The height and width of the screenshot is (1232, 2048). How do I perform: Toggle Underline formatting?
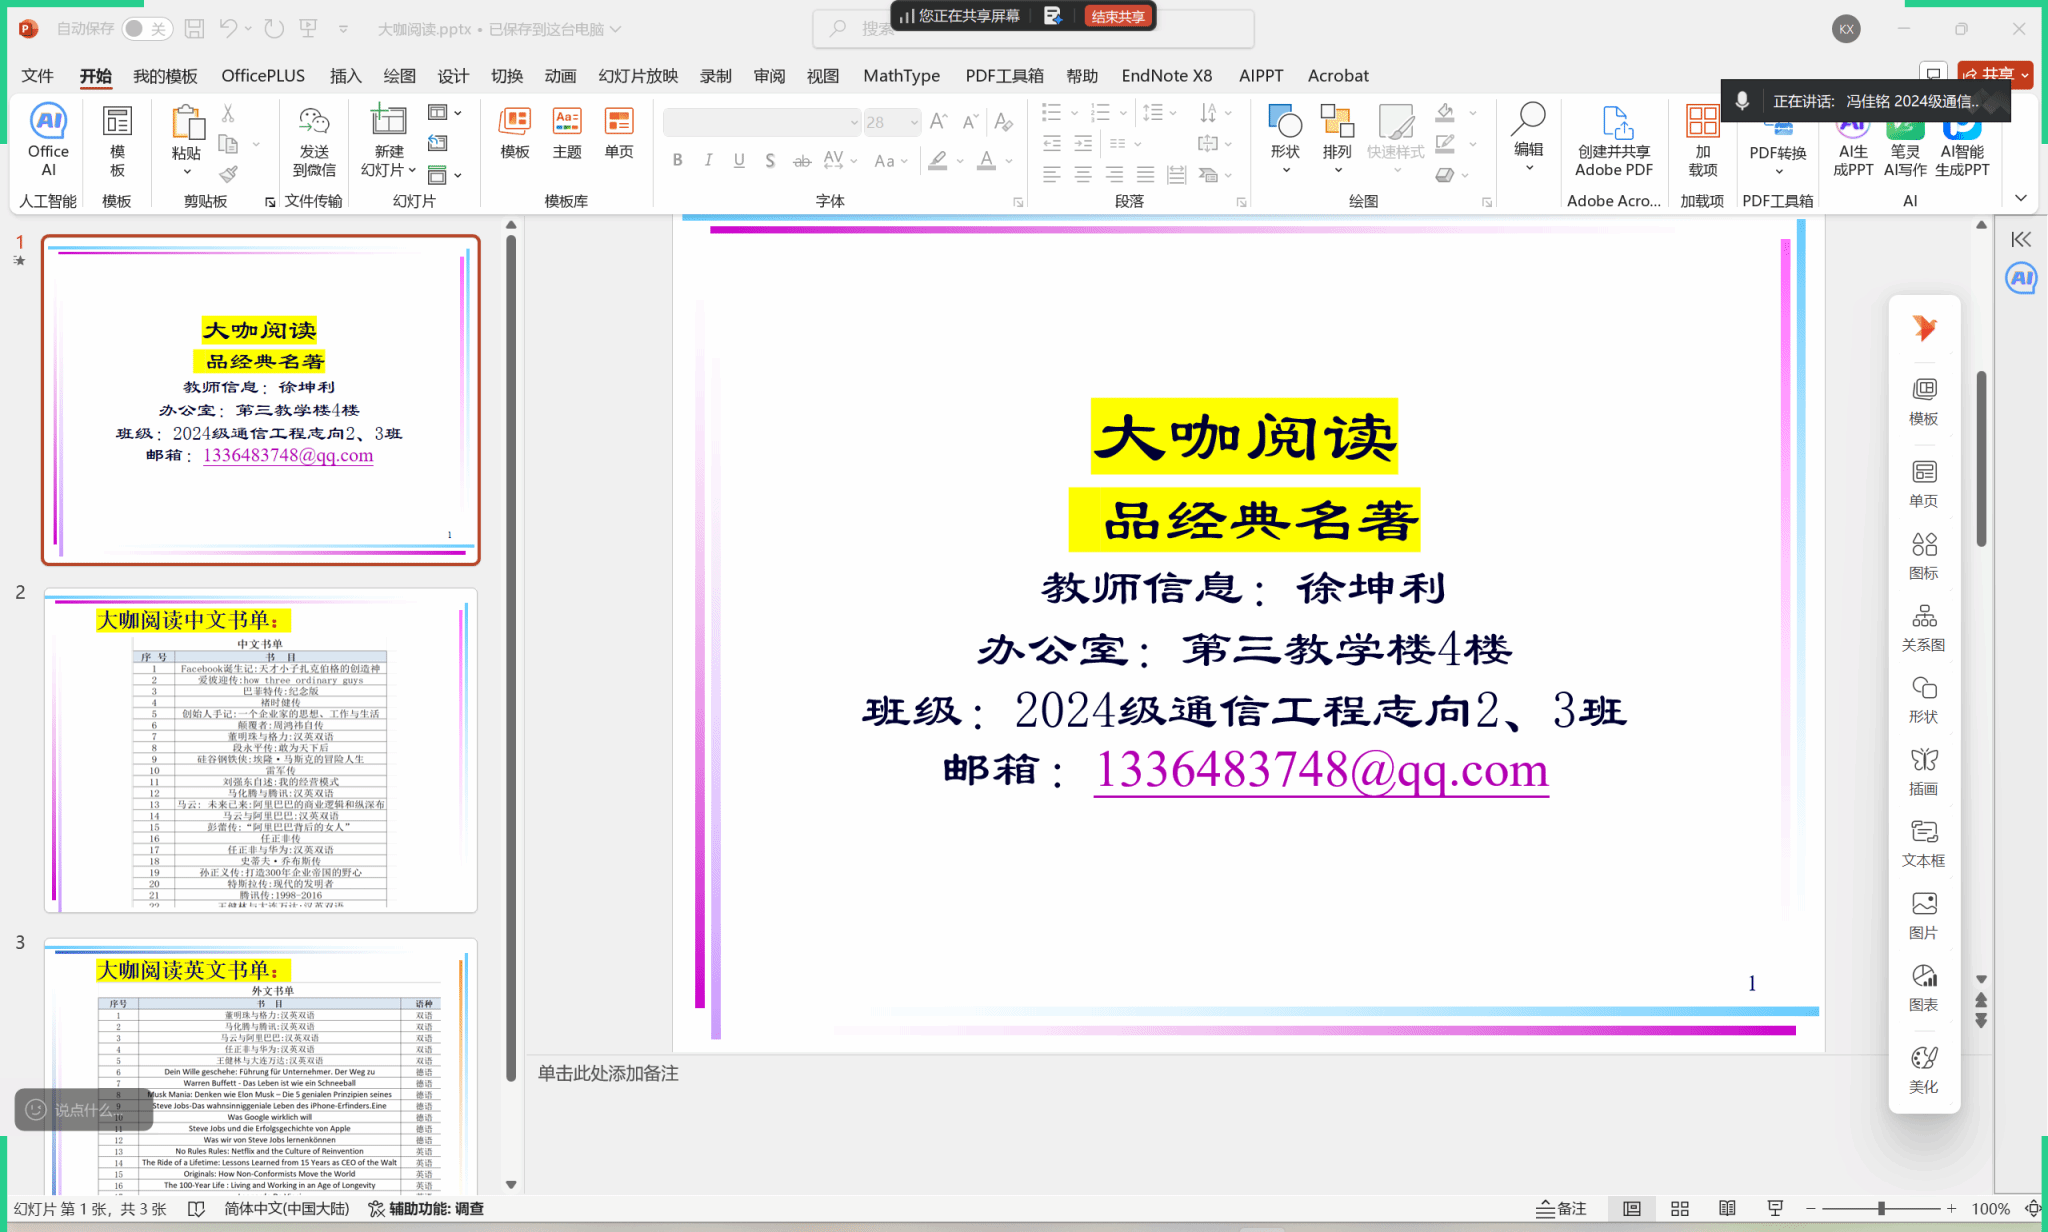pyautogui.click(x=739, y=160)
